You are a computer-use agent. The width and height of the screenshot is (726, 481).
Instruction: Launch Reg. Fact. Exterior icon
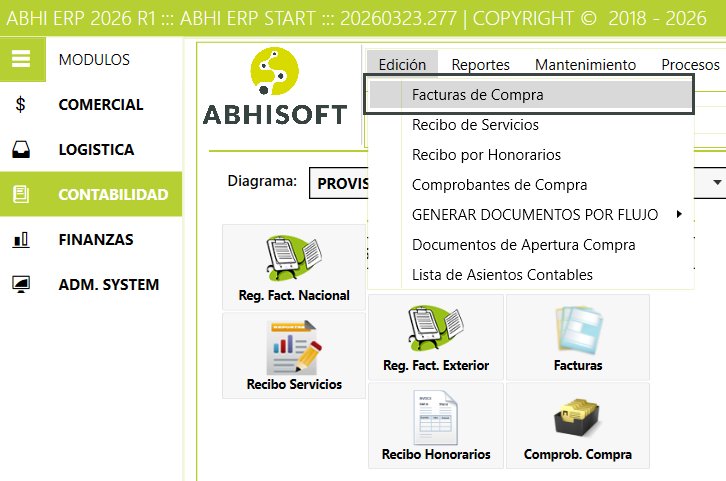[x=435, y=336]
